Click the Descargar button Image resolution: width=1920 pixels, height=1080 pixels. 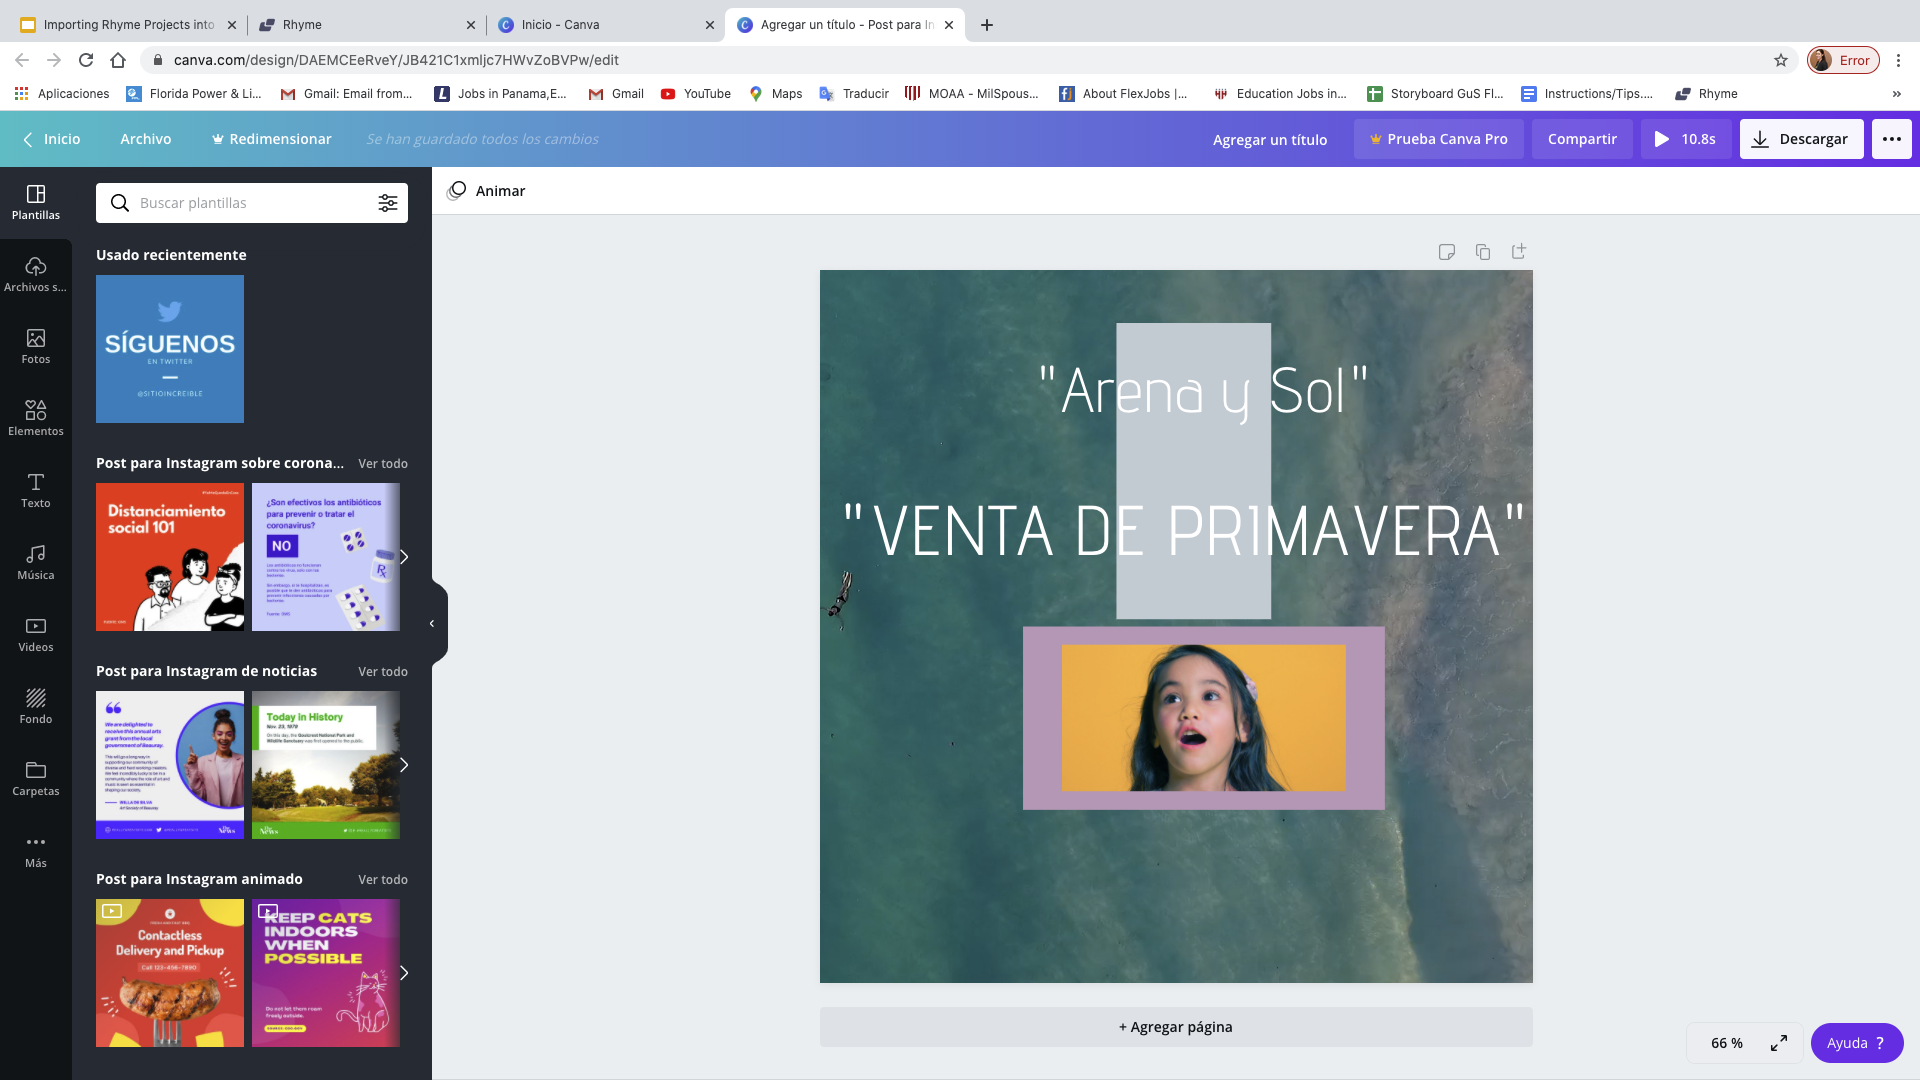tap(1801, 139)
